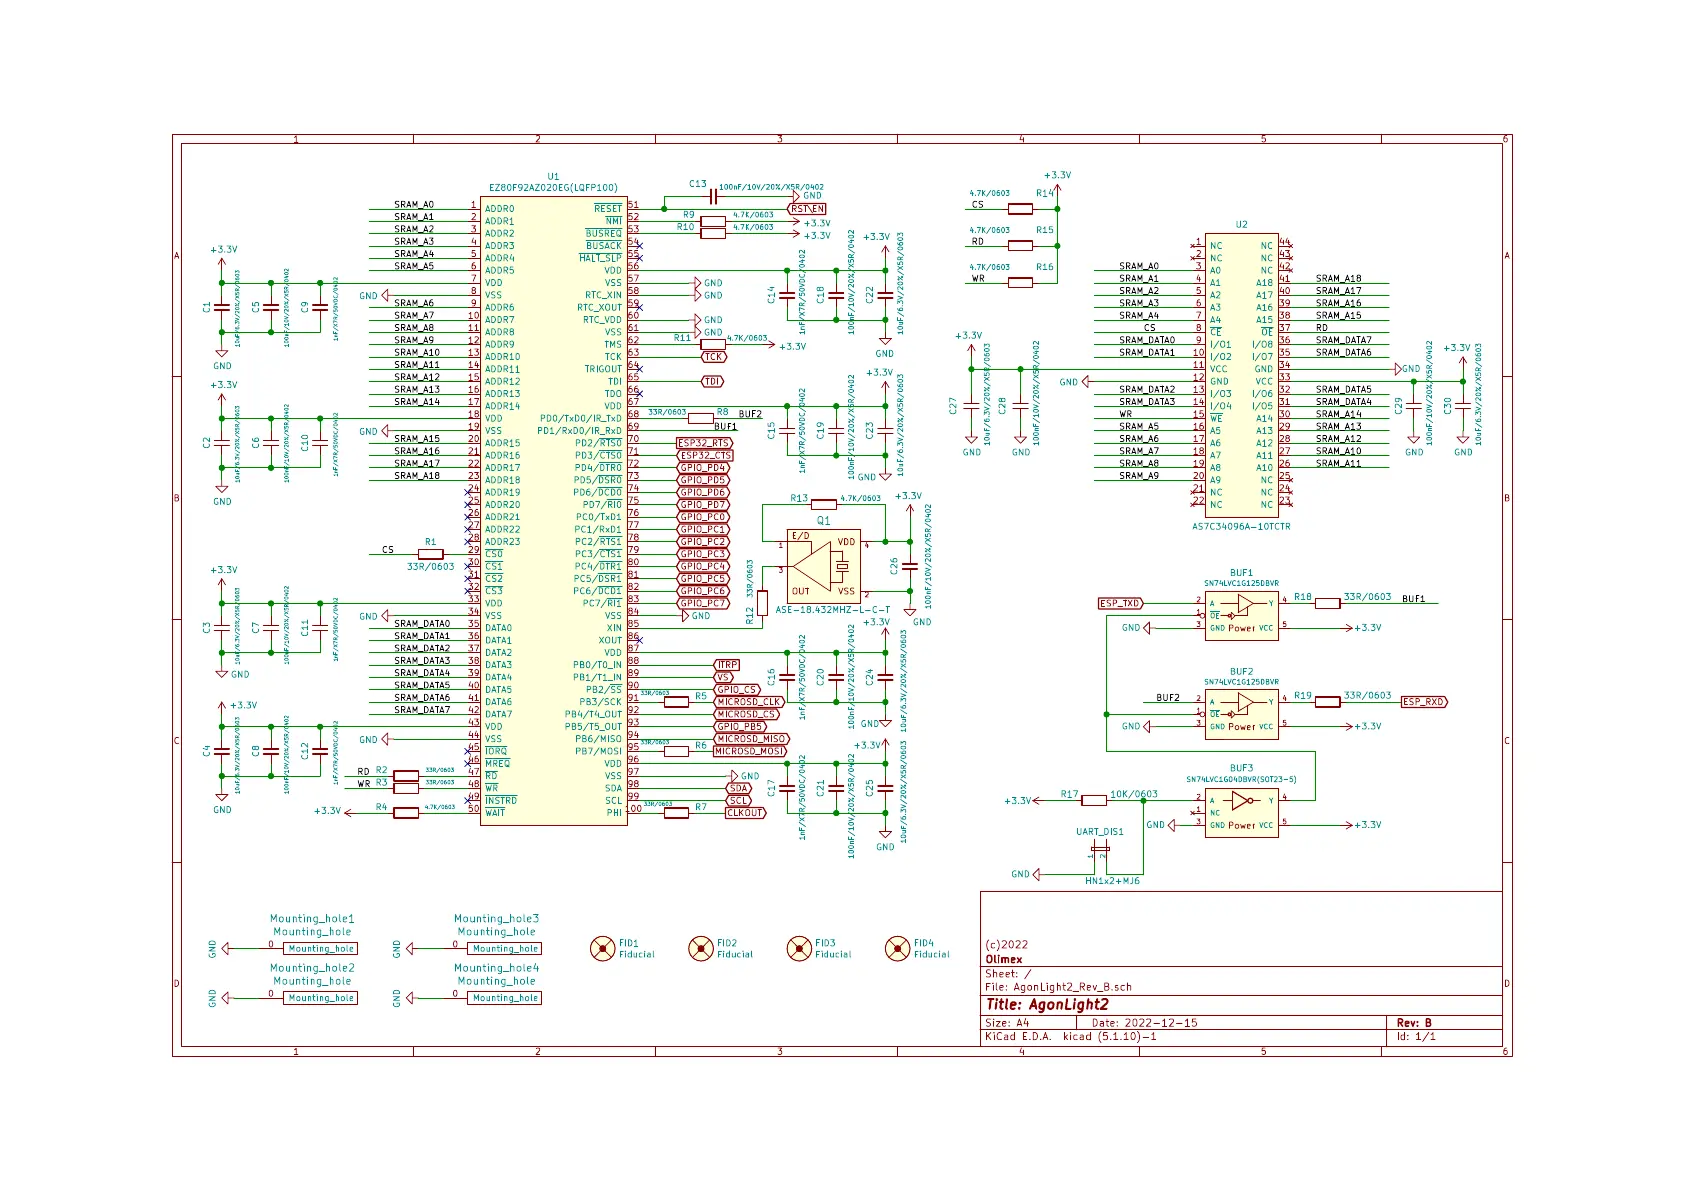This screenshot has width=1684, height=1191.
Task: Click the U2 SRAM chip body
Action: [1242, 375]
